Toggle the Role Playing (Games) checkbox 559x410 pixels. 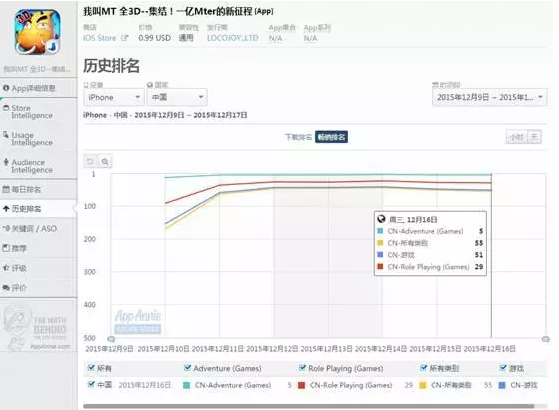coord(302,368)
